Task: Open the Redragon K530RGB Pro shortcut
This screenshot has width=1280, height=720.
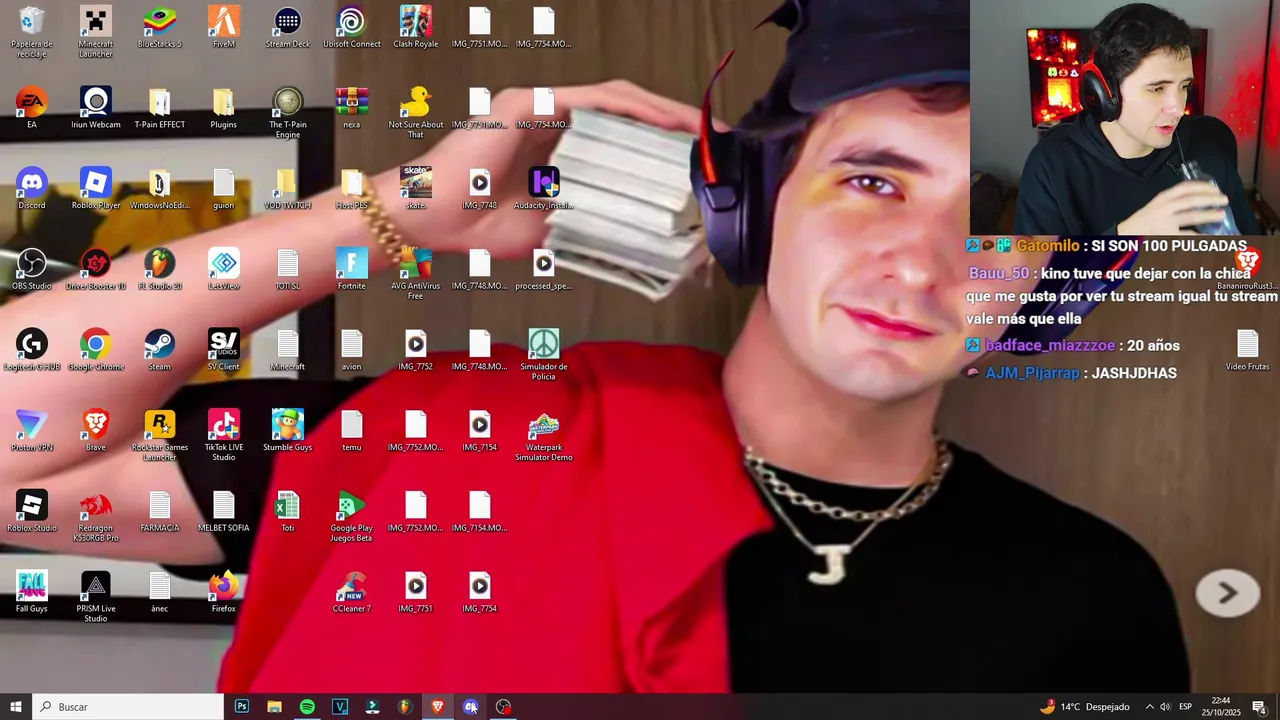Action: click(96, 517)
